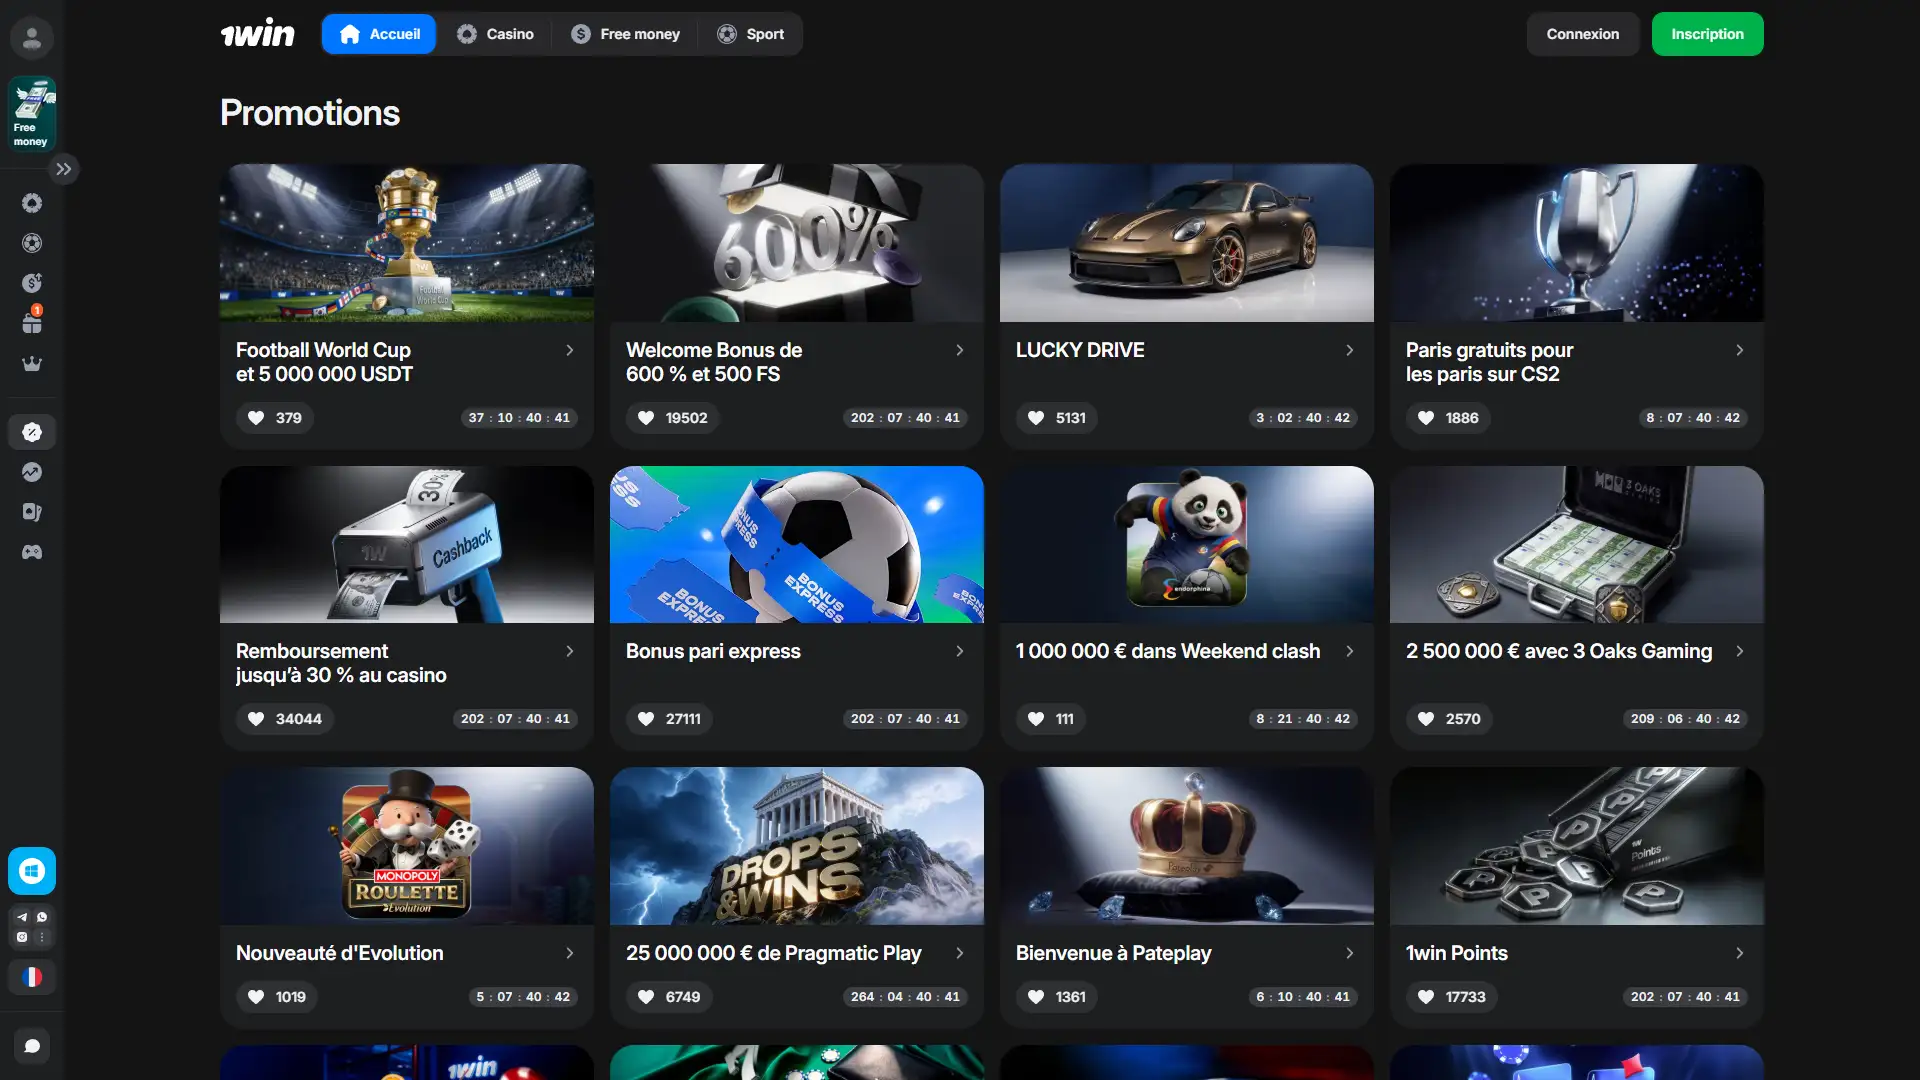Open Pragmatic Play chevron arrow

point(960,953)
